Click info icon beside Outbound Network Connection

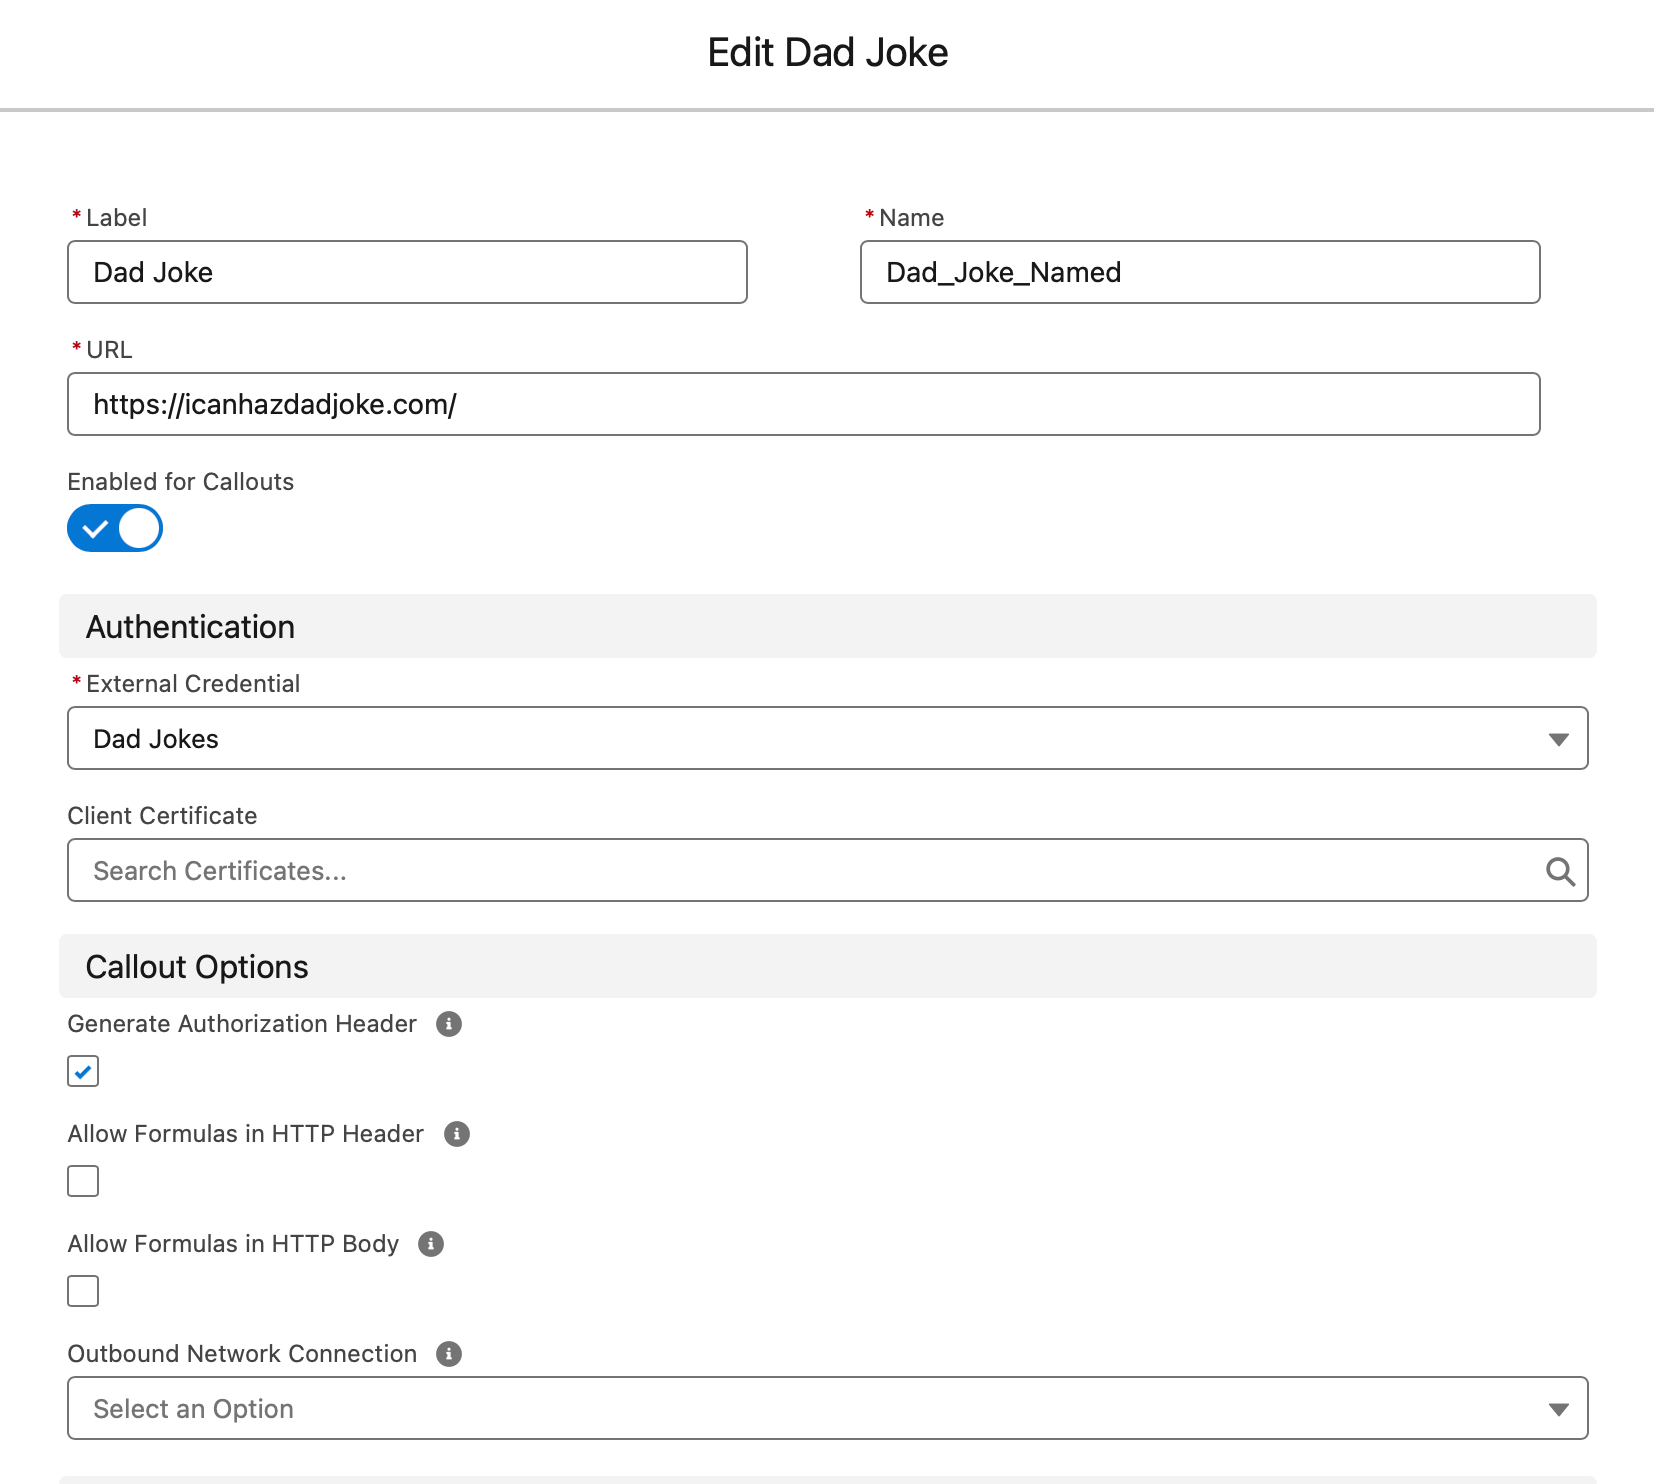(449, 1354)
